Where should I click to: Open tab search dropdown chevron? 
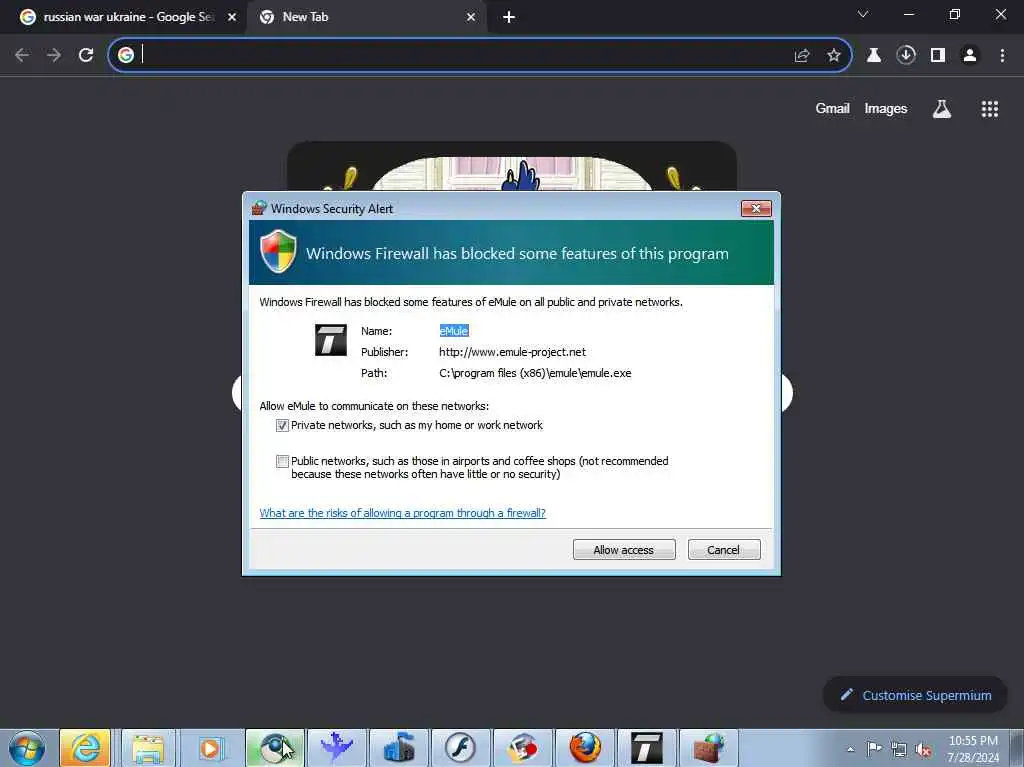point(863,14)
